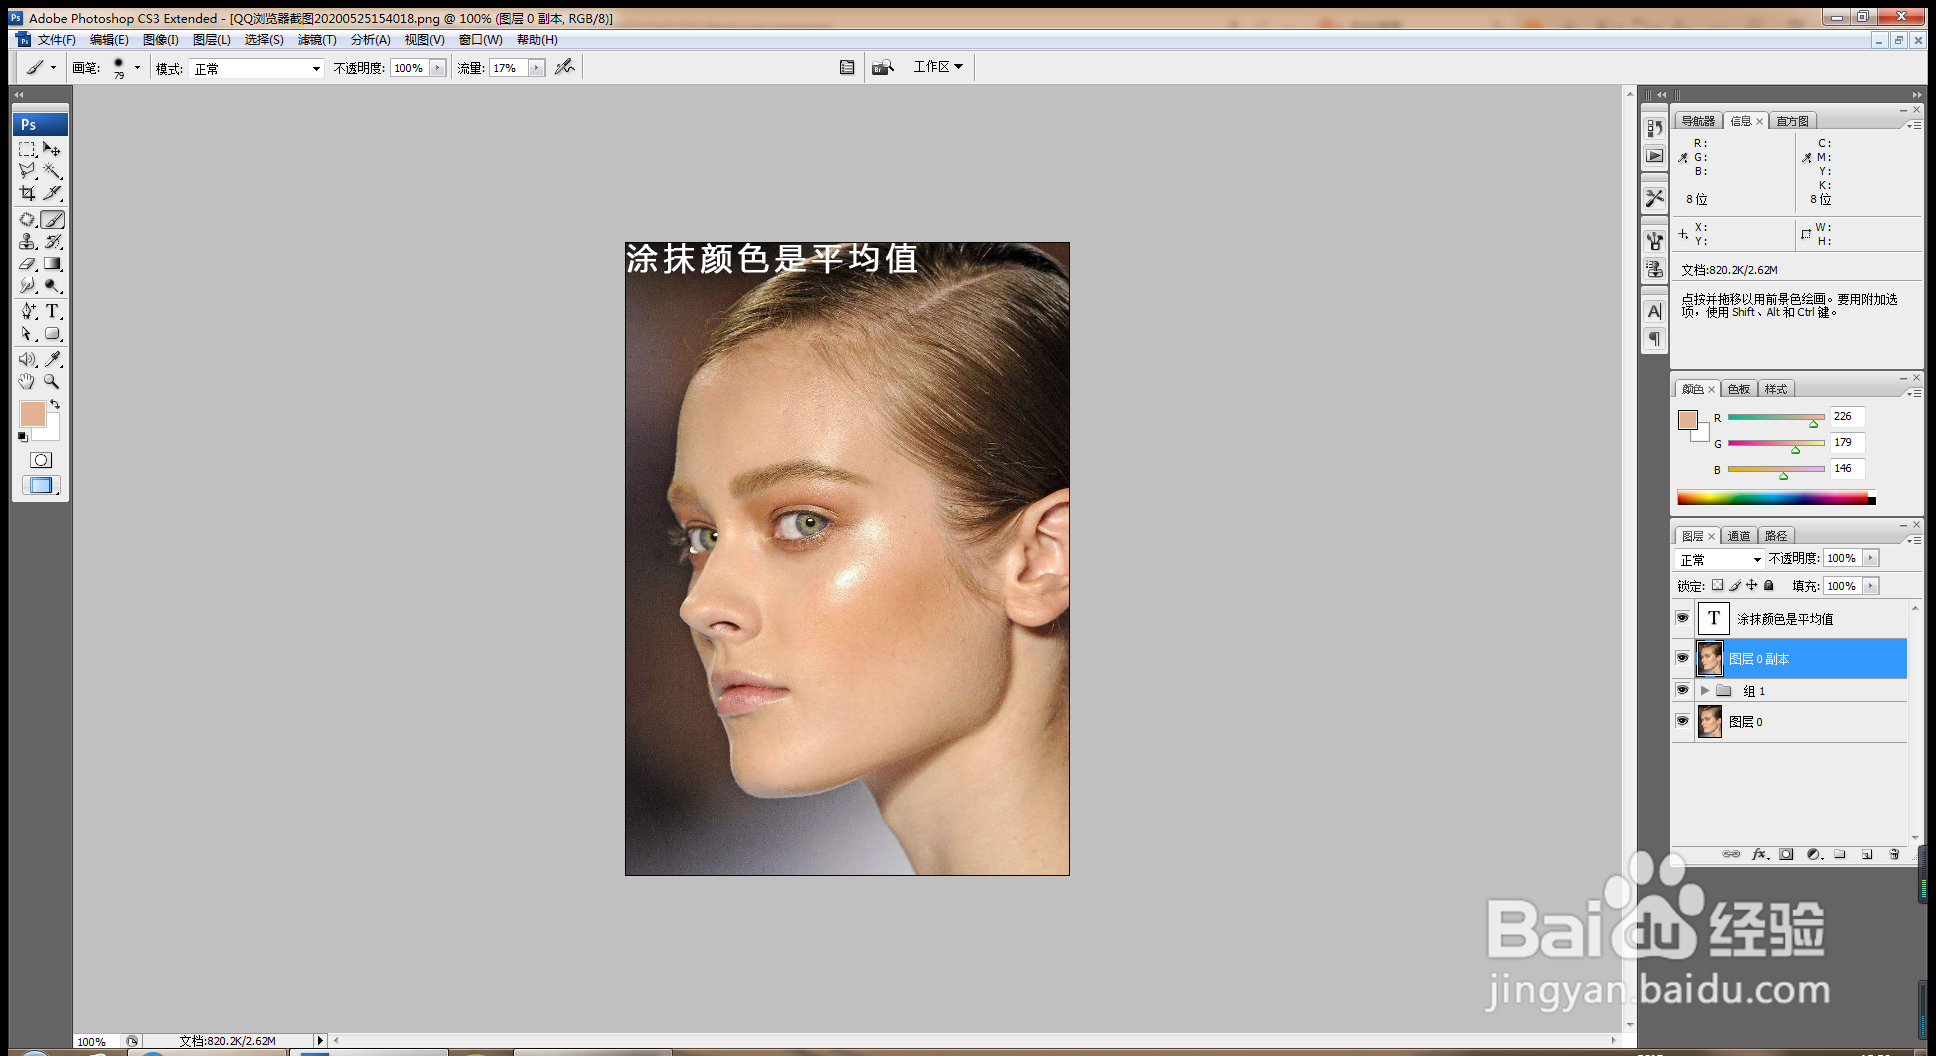This screenshot has height=1056, width=1936.
Task: Switch to 通道 tab
Action: point(1739,536)
